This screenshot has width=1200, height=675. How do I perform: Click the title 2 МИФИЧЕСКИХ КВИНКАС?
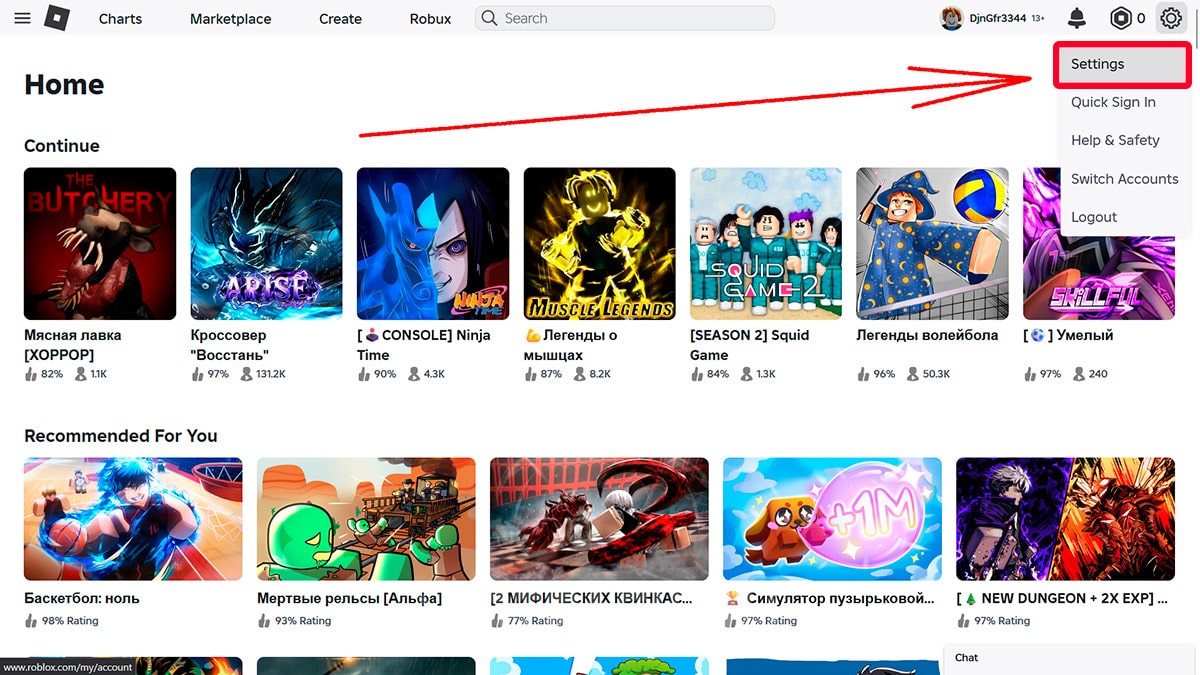[x=592, y=598]
